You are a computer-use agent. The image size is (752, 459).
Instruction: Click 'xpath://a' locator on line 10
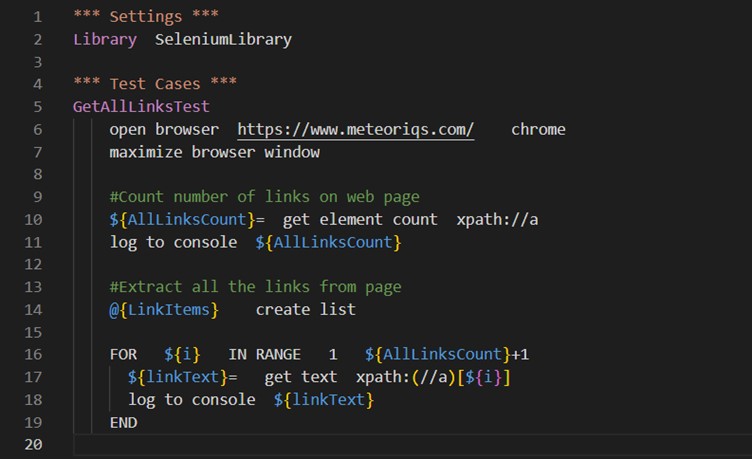coord(497,220)
